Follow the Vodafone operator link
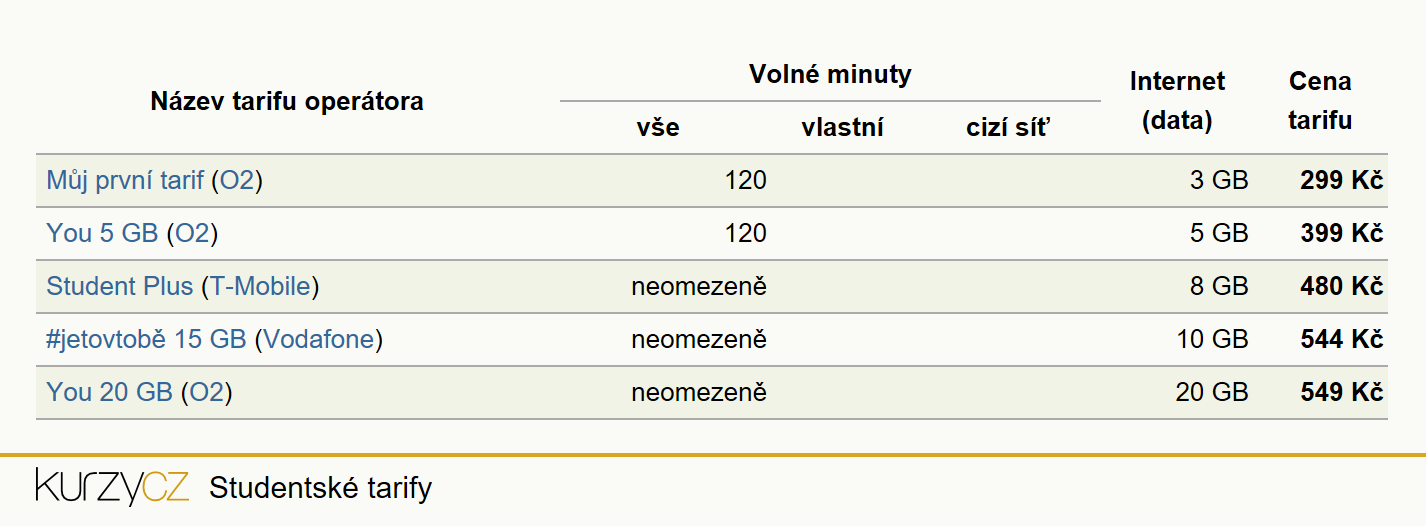 click(x=319, y=340)
